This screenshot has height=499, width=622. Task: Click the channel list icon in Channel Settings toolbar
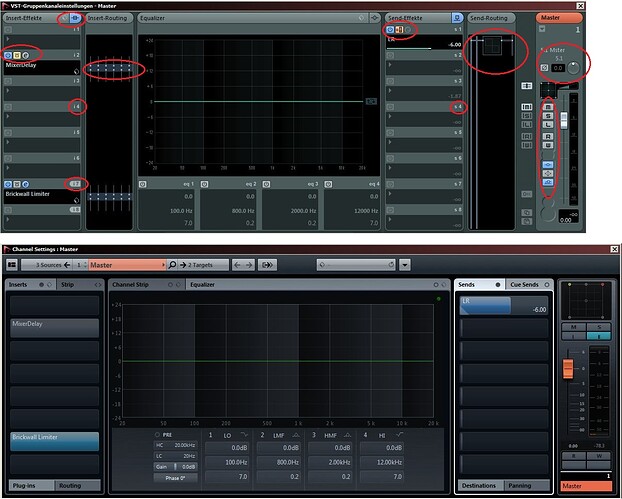click(12, 265)
